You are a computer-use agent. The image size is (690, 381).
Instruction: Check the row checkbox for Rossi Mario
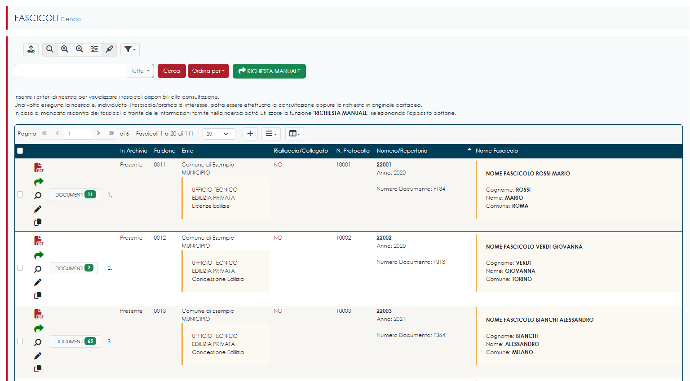(20, 194)
